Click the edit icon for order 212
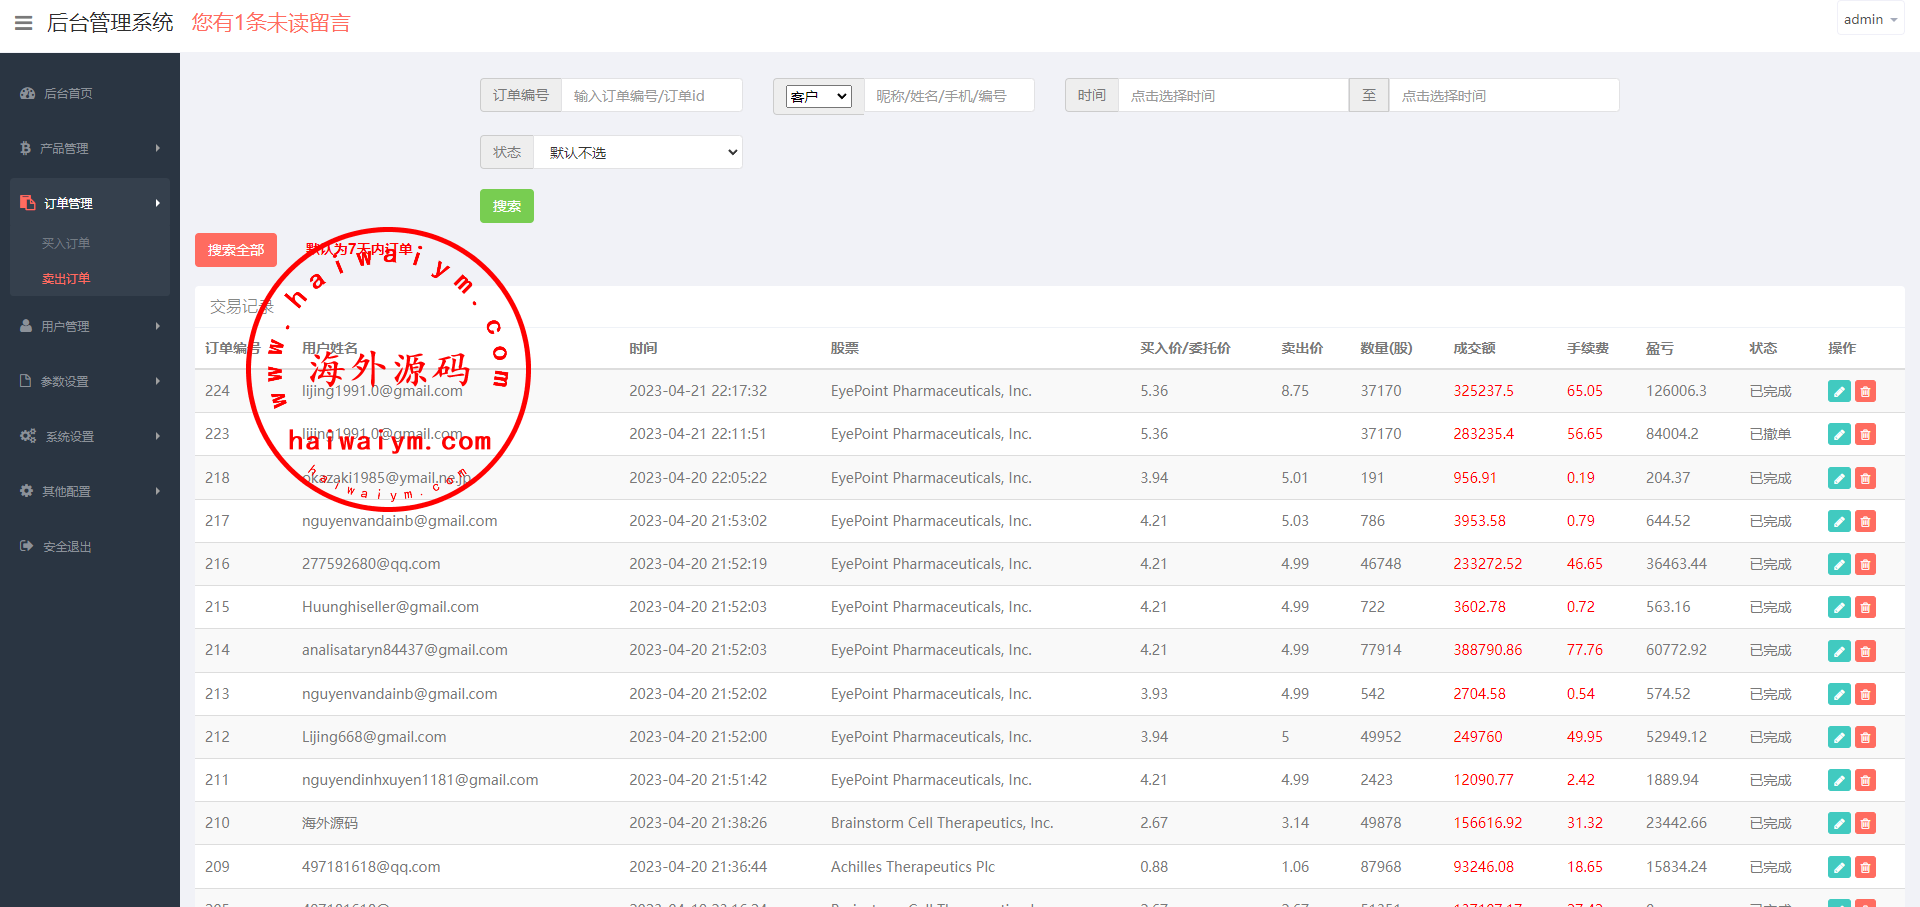Image resolution: width=1920 pixels, height=907 pixels. pos(1838,737)
